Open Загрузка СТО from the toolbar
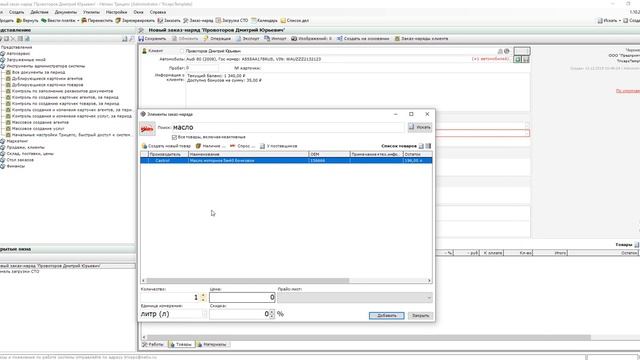This screenshot has height=360, width=640. coord(232,20)
